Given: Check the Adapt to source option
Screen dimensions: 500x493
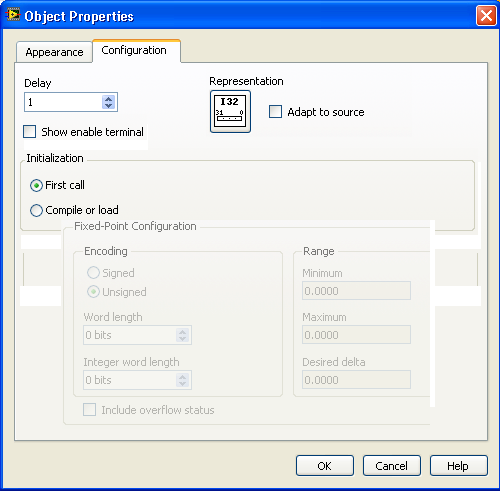Looking at the screenshot, I should (x=275, y=112).
